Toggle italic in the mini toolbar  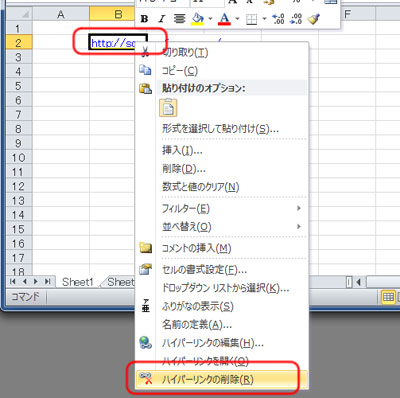[162, 19]
